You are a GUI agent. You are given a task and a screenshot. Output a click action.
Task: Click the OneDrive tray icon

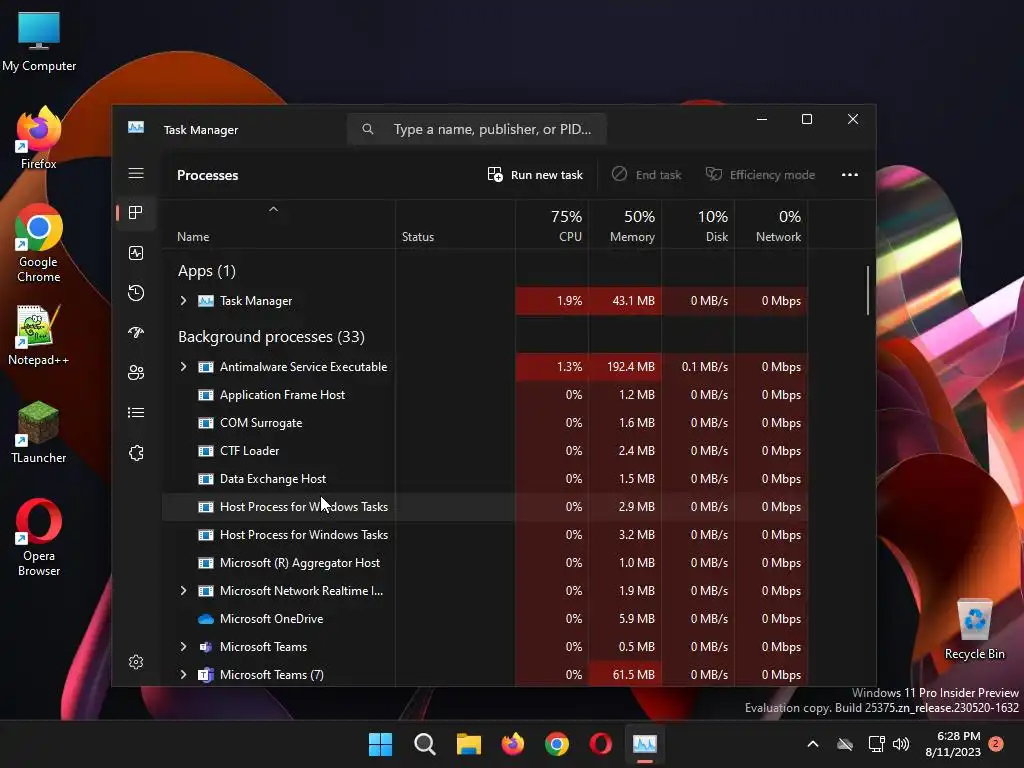point(845,744)
